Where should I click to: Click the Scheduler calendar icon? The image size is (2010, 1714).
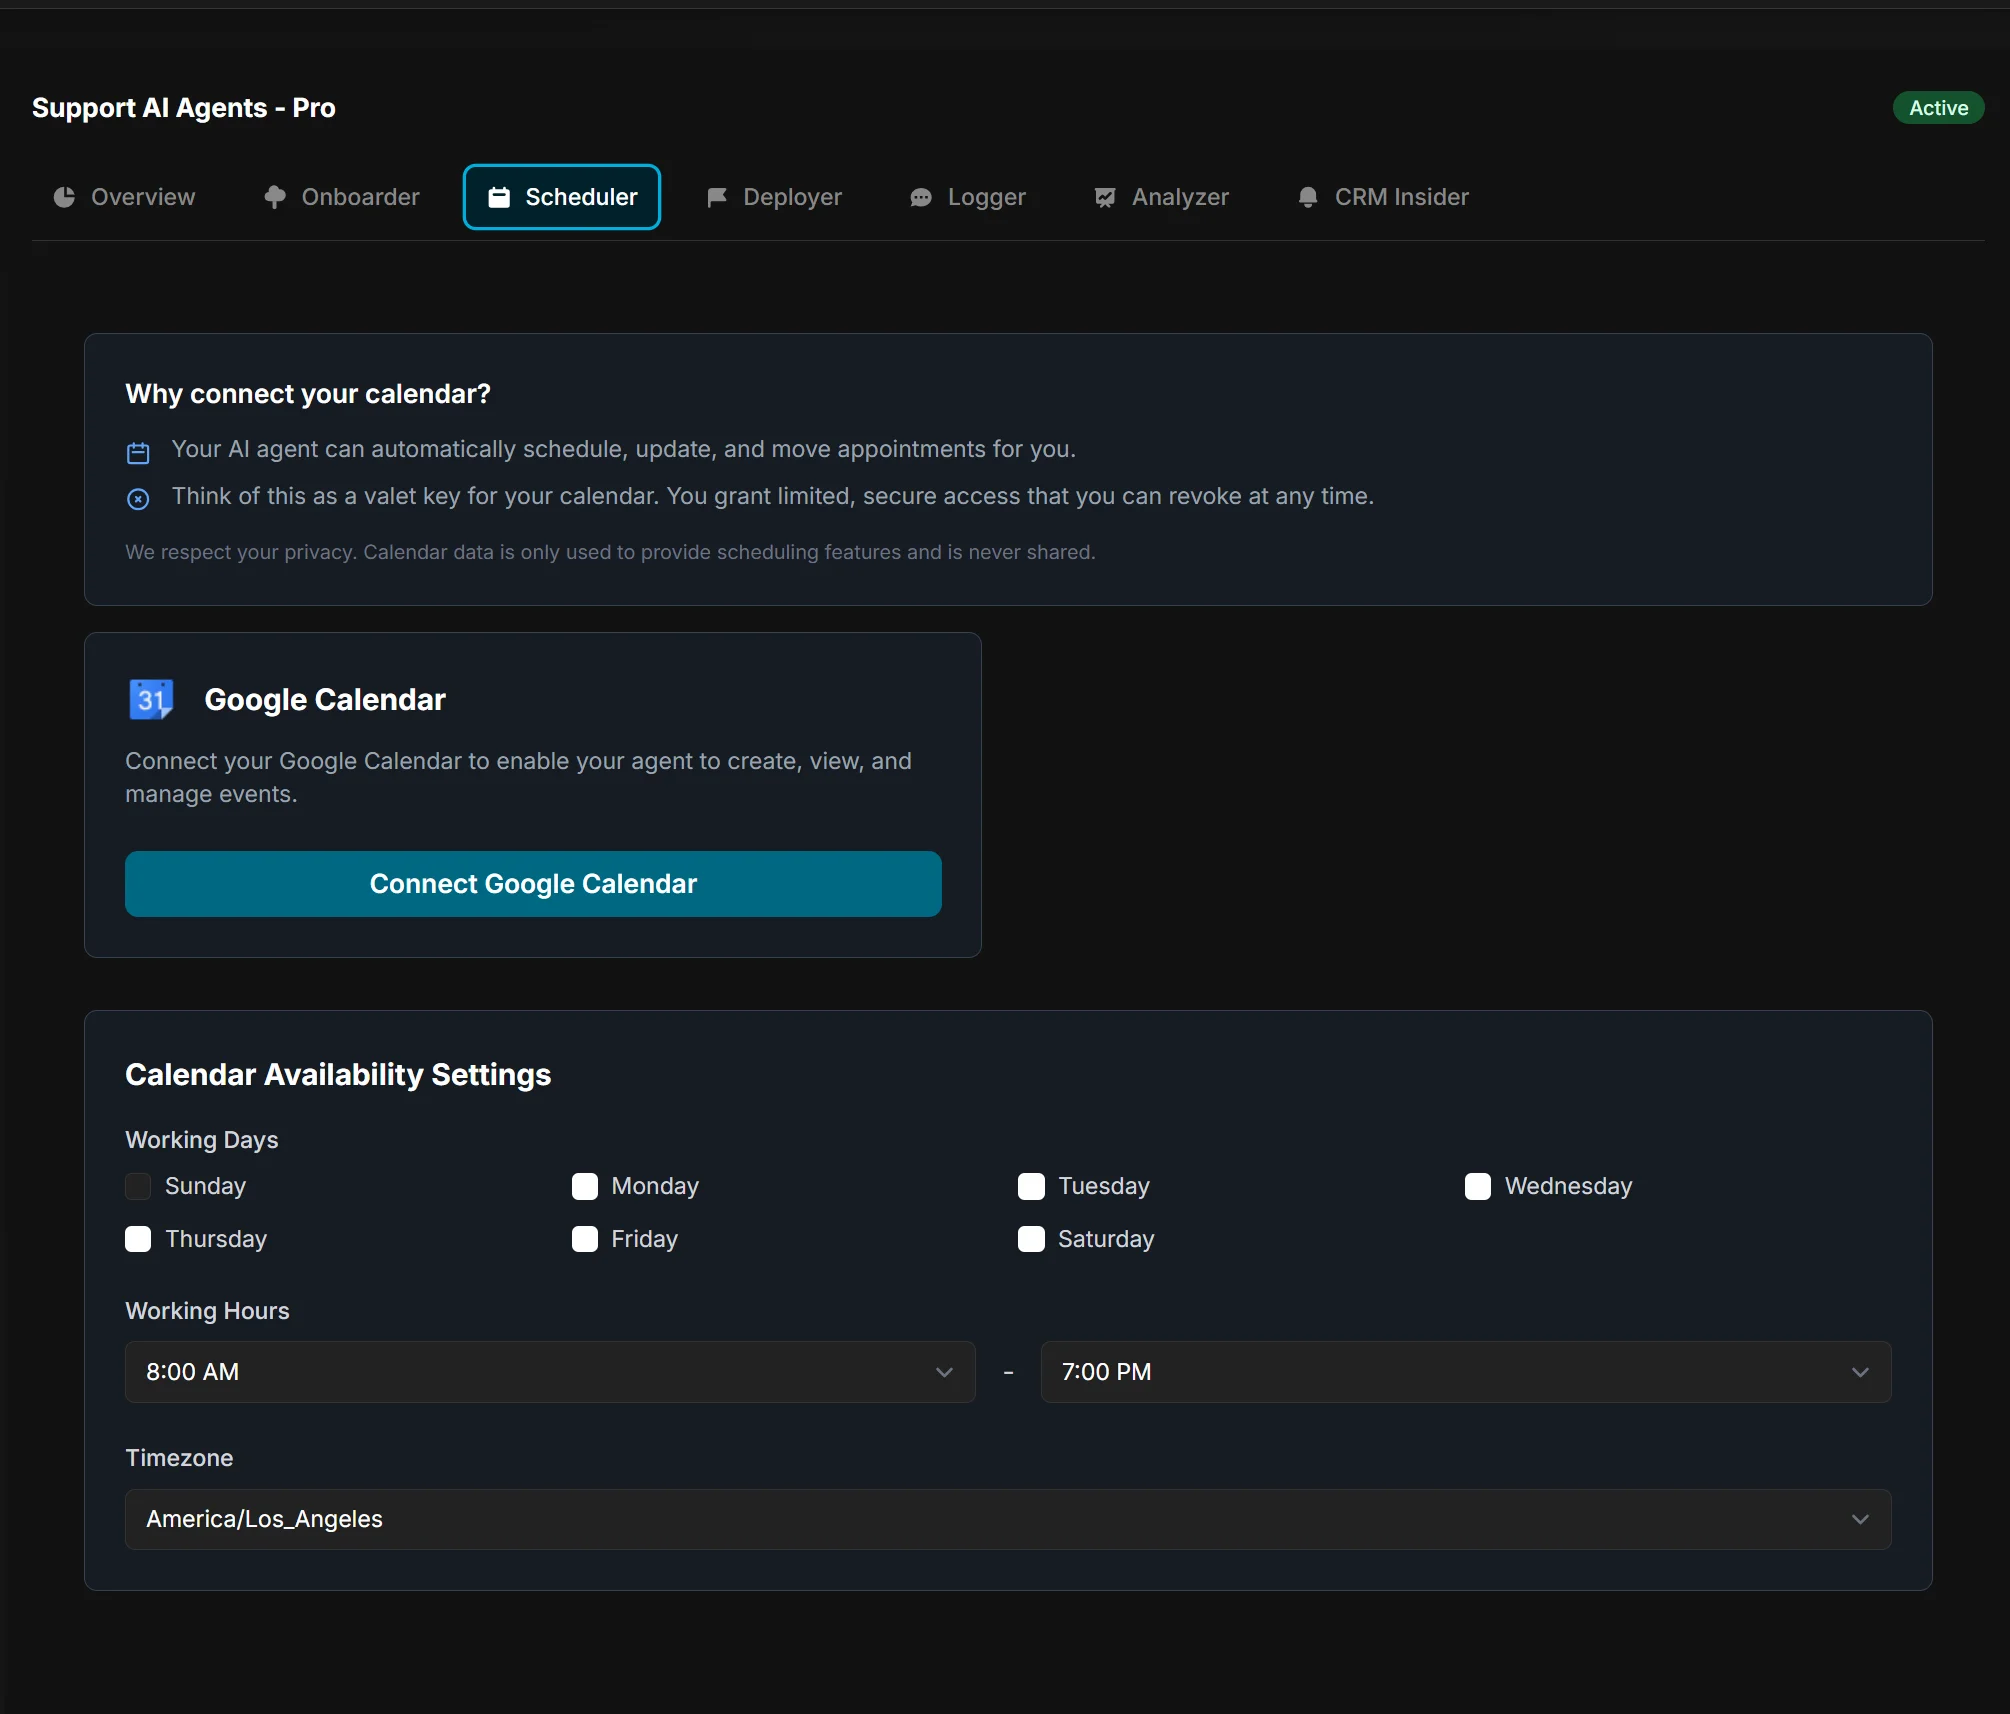tap(499, 197)
